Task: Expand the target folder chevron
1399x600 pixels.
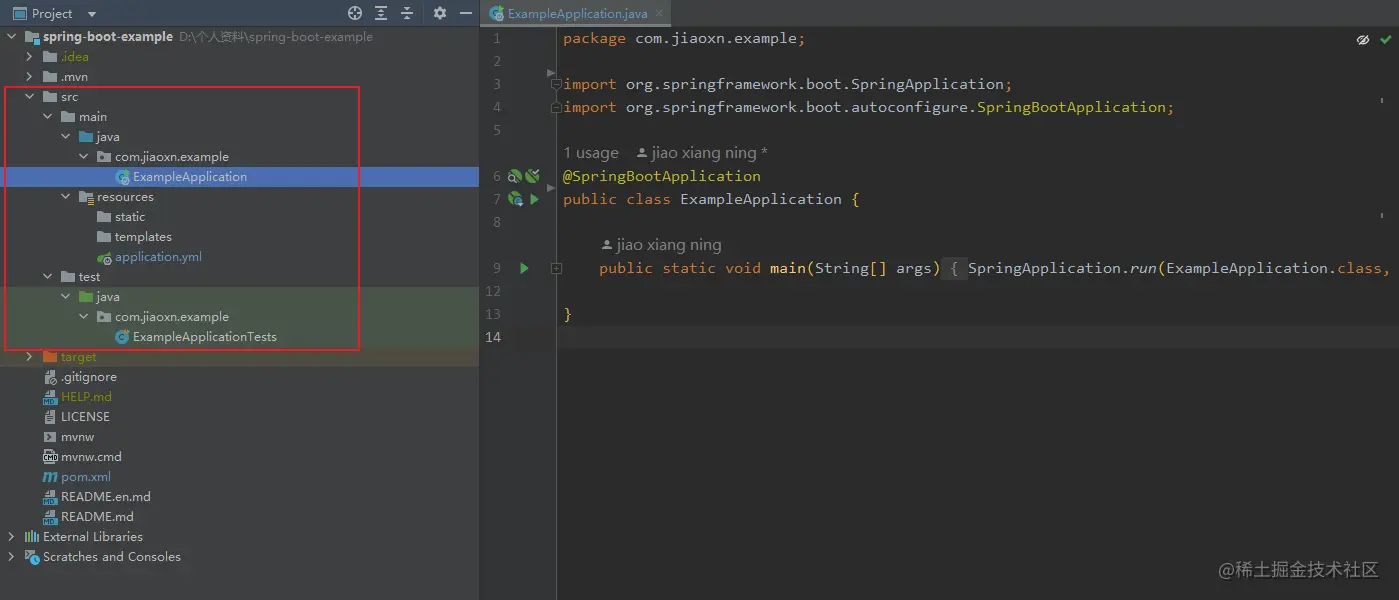Action: pos(30,357)
